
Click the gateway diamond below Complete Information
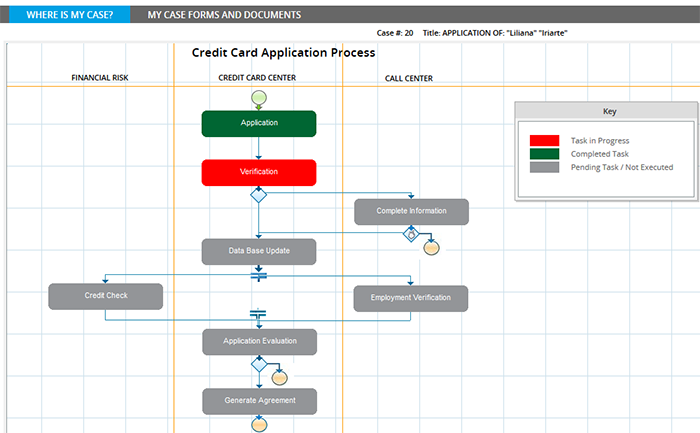[410, 234]
